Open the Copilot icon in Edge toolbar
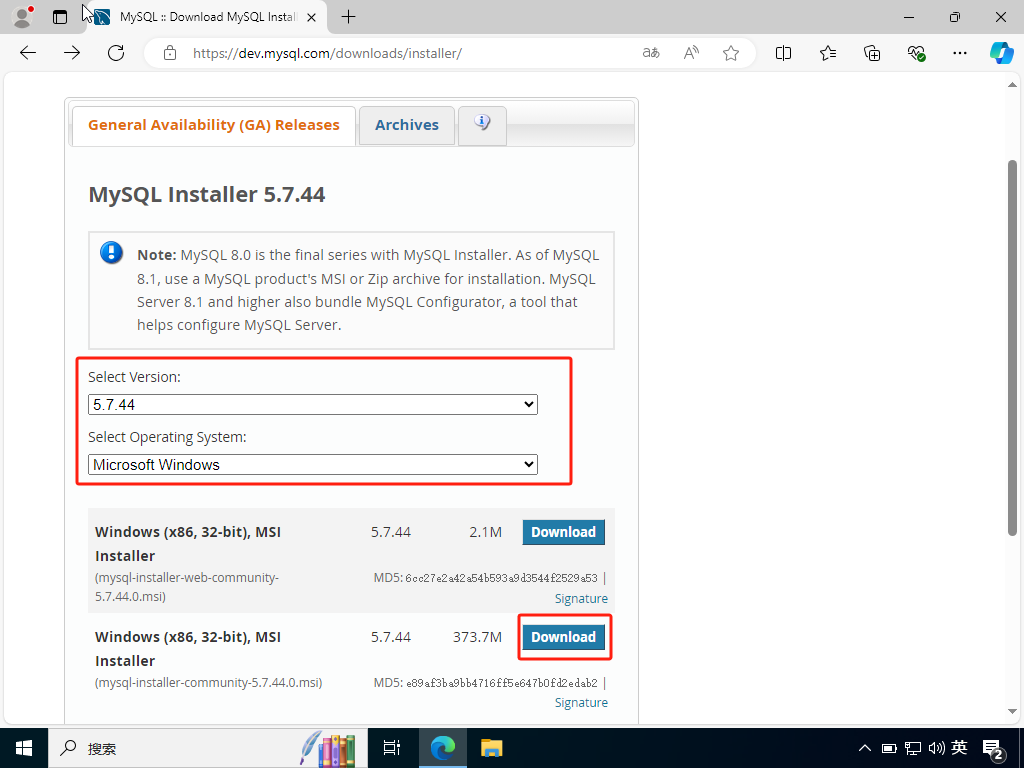 coord(1001,53)
